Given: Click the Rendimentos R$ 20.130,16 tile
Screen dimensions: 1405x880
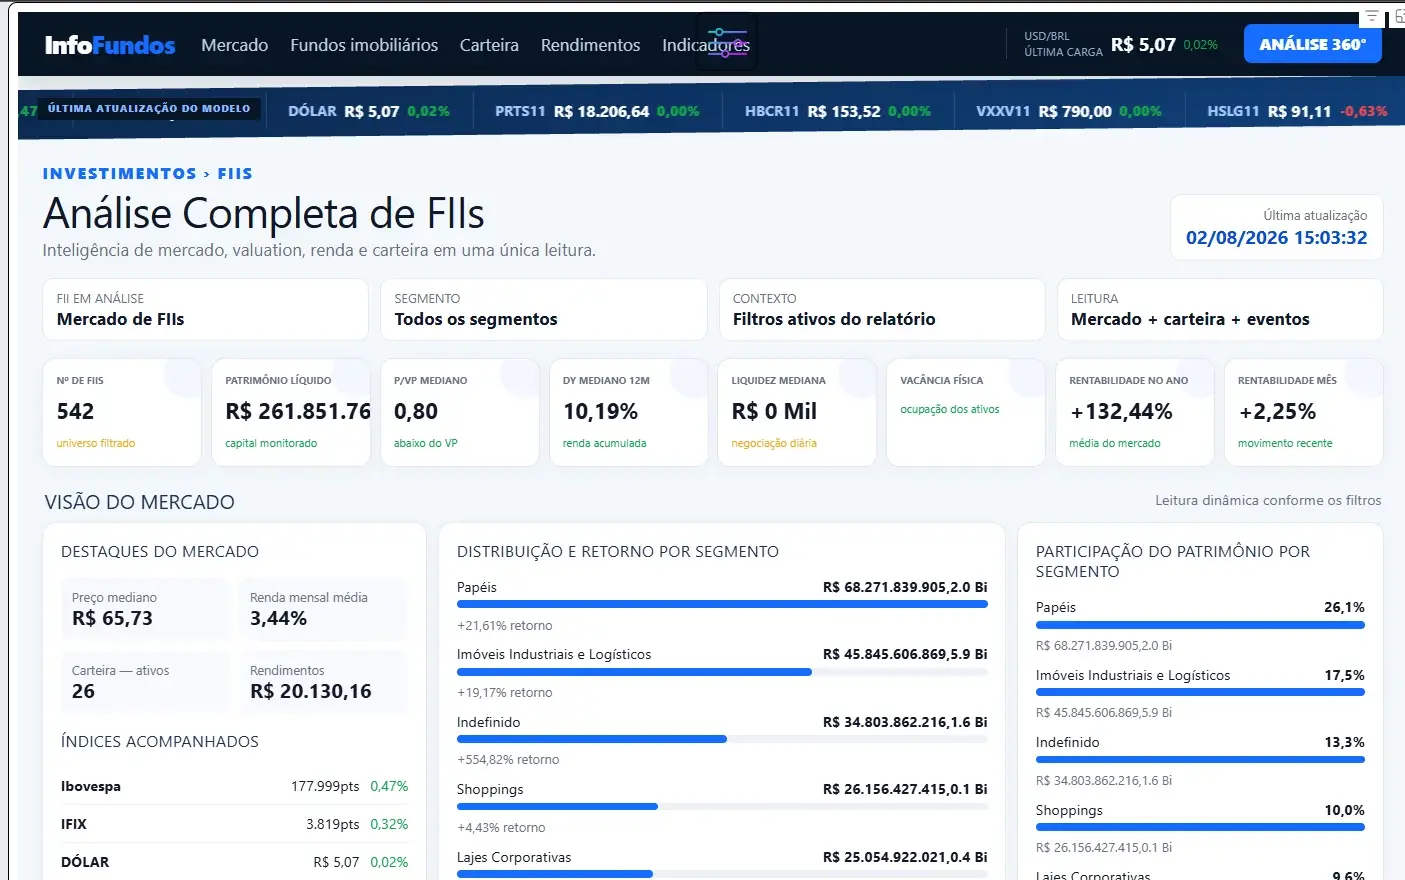Looking at the screenshot, I should point(323,682).
